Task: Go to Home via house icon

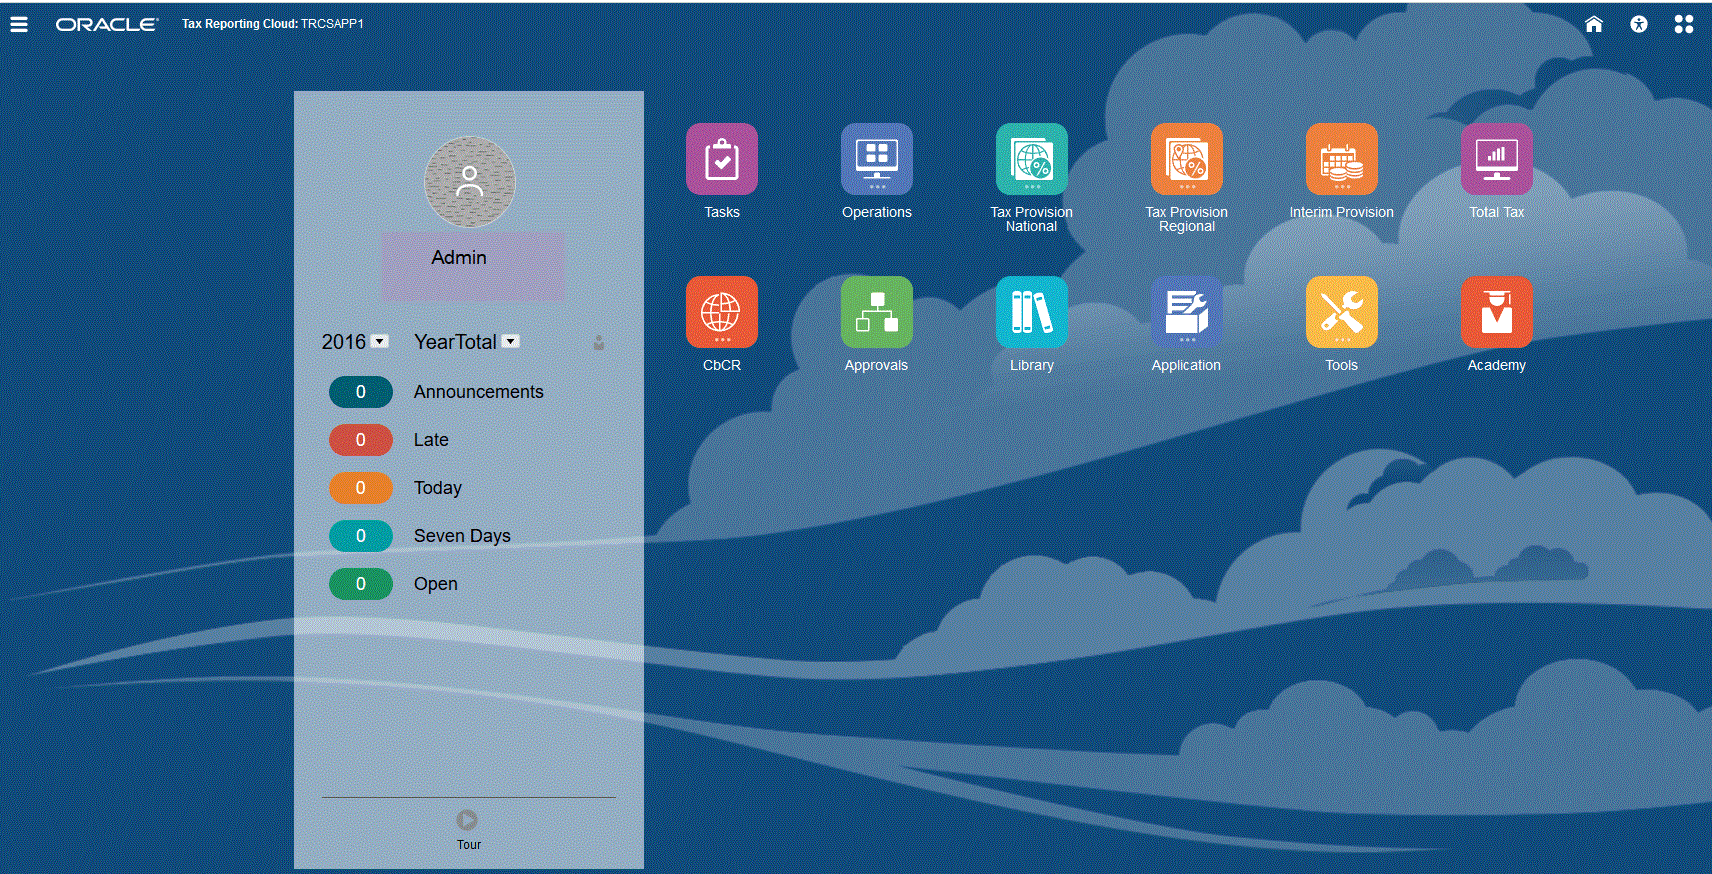Action: coord(1594,24)
